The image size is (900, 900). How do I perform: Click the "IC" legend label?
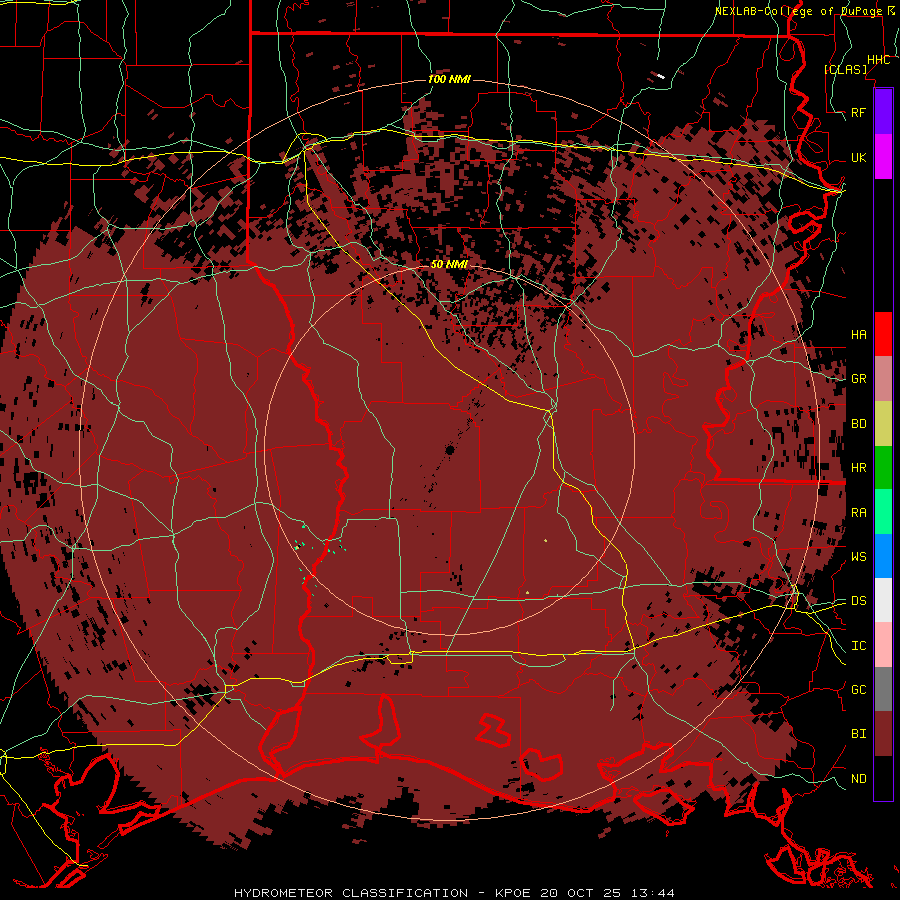tap(858, 646)
